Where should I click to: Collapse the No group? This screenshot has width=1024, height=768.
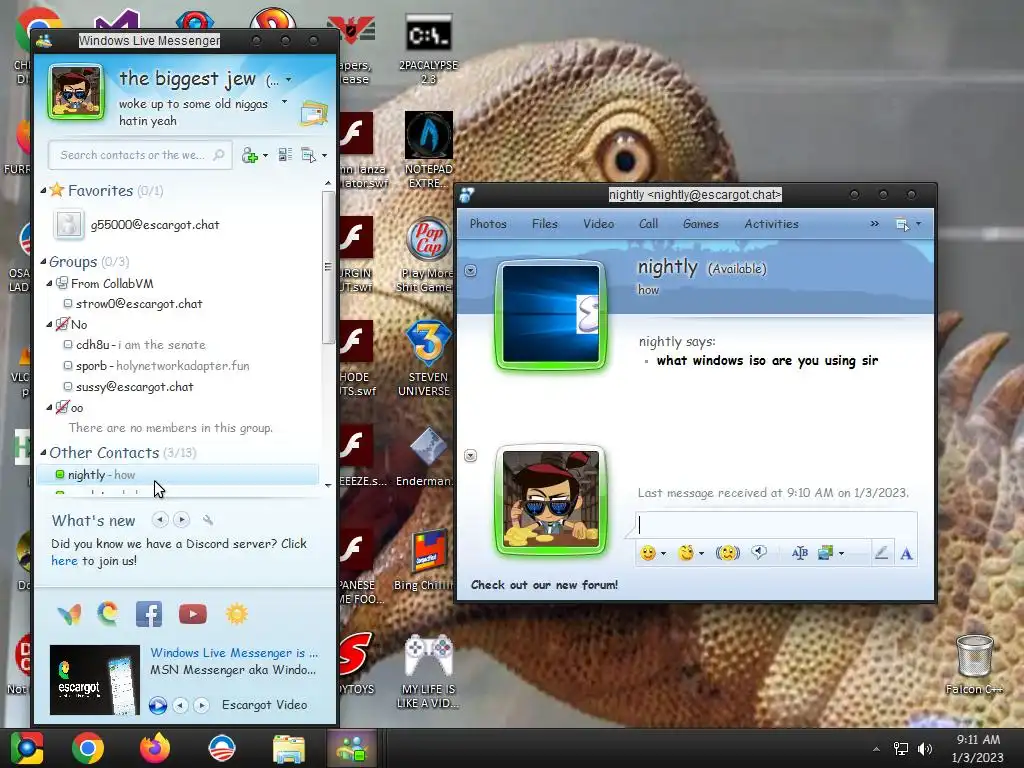click(50, 325)
